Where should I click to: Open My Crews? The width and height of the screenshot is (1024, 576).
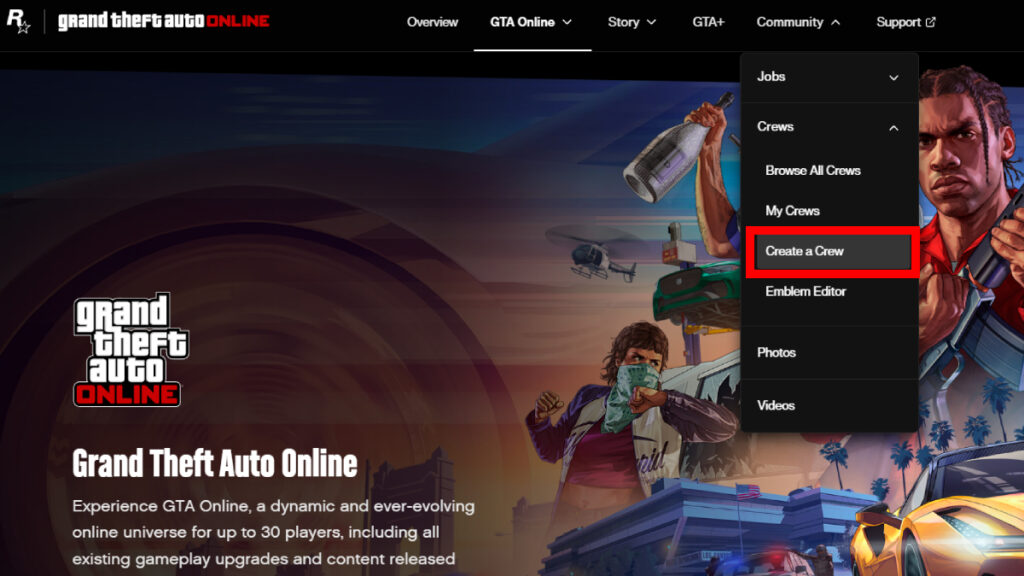point(792,211)
